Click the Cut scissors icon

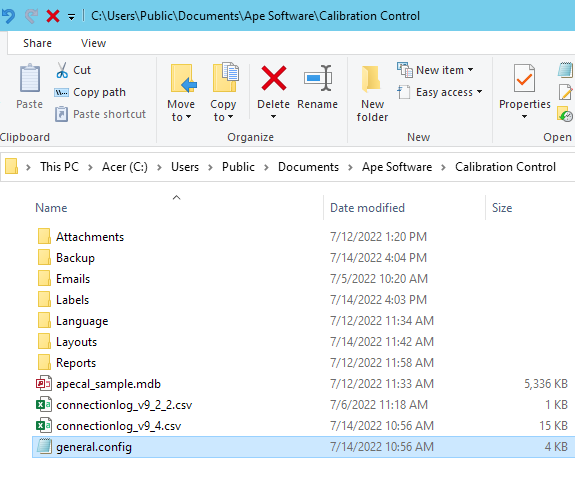tap(62, 70)
